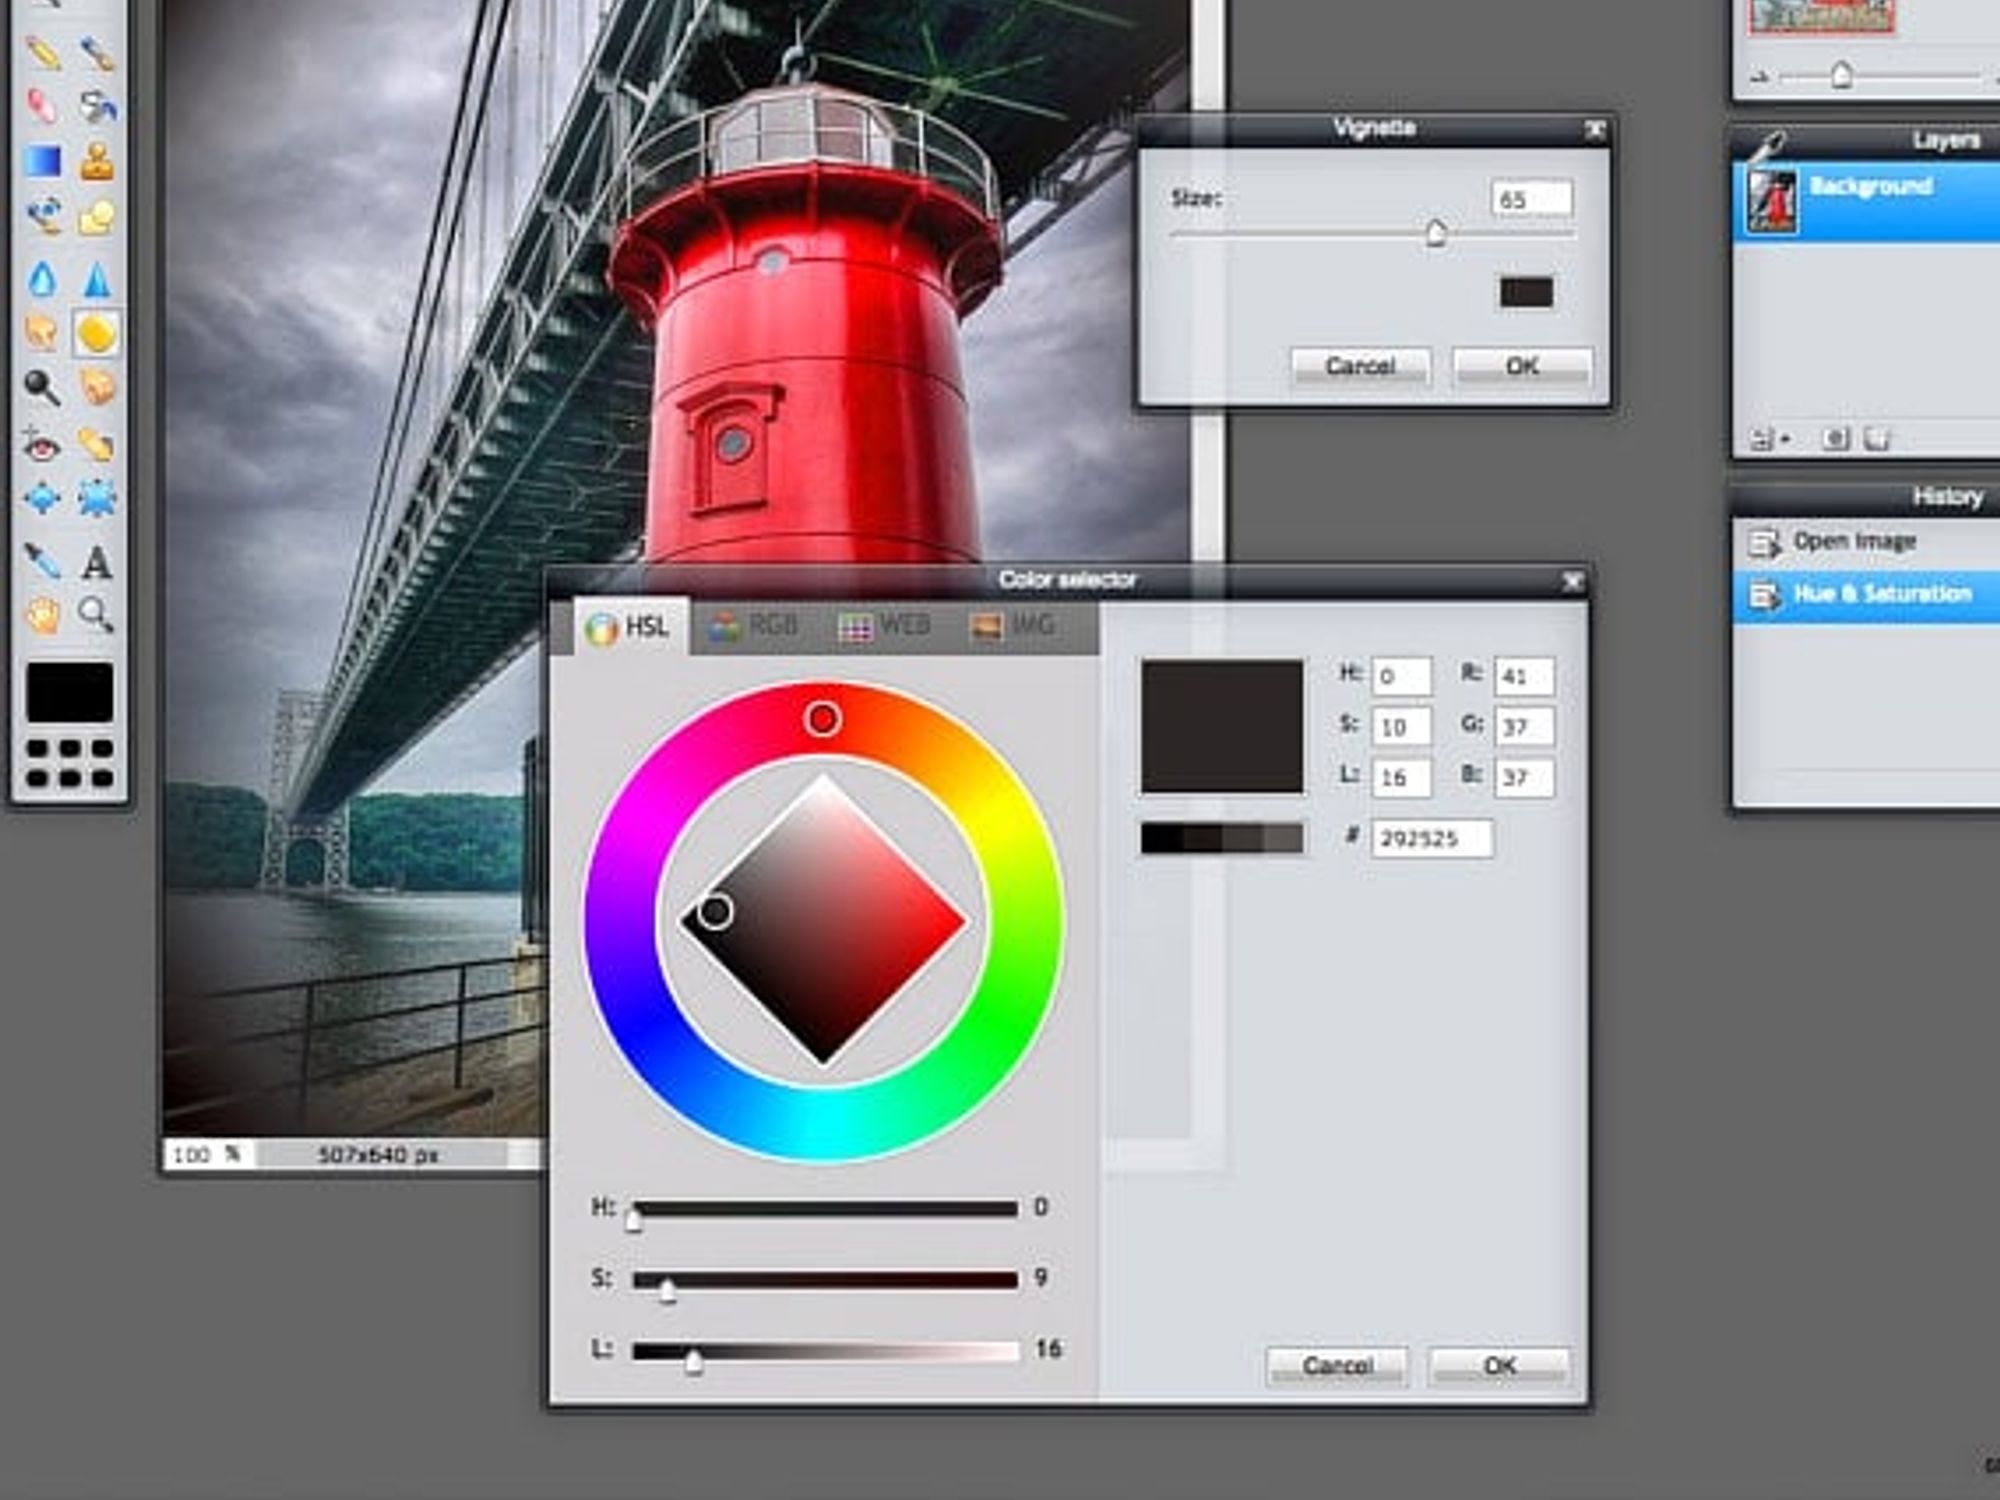Image resolution: width=2000 pixels, height=1500 pixels.
Task: Select the Pencil tool
Action: (x=42, y=52)
